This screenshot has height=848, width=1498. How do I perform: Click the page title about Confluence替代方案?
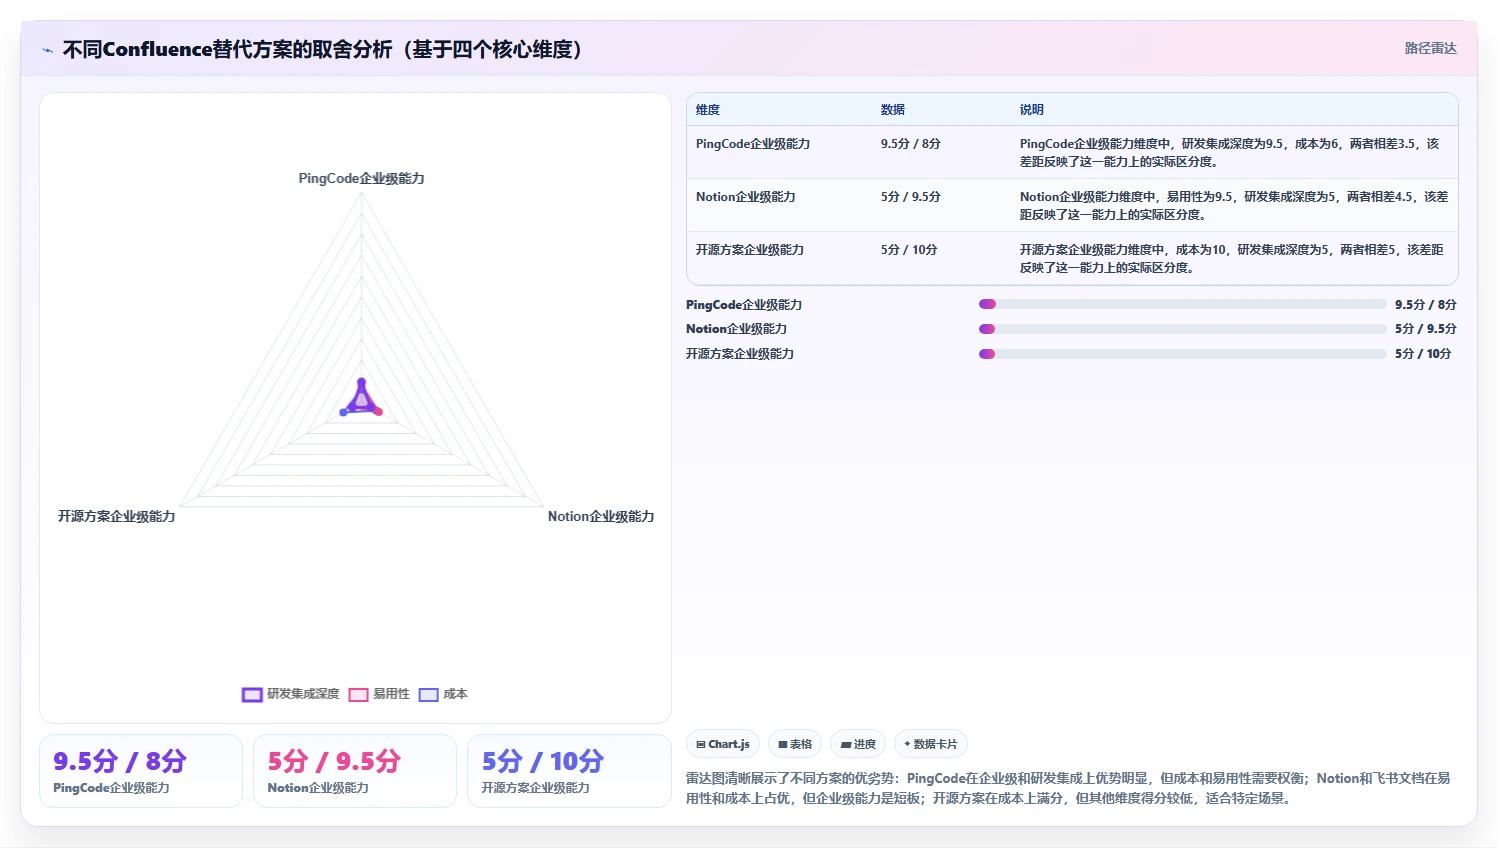click(x=323, y=49)
